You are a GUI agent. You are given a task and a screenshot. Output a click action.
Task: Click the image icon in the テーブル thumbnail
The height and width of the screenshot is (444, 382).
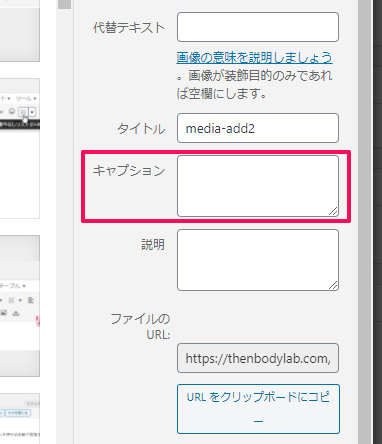[x=4, y=313]
